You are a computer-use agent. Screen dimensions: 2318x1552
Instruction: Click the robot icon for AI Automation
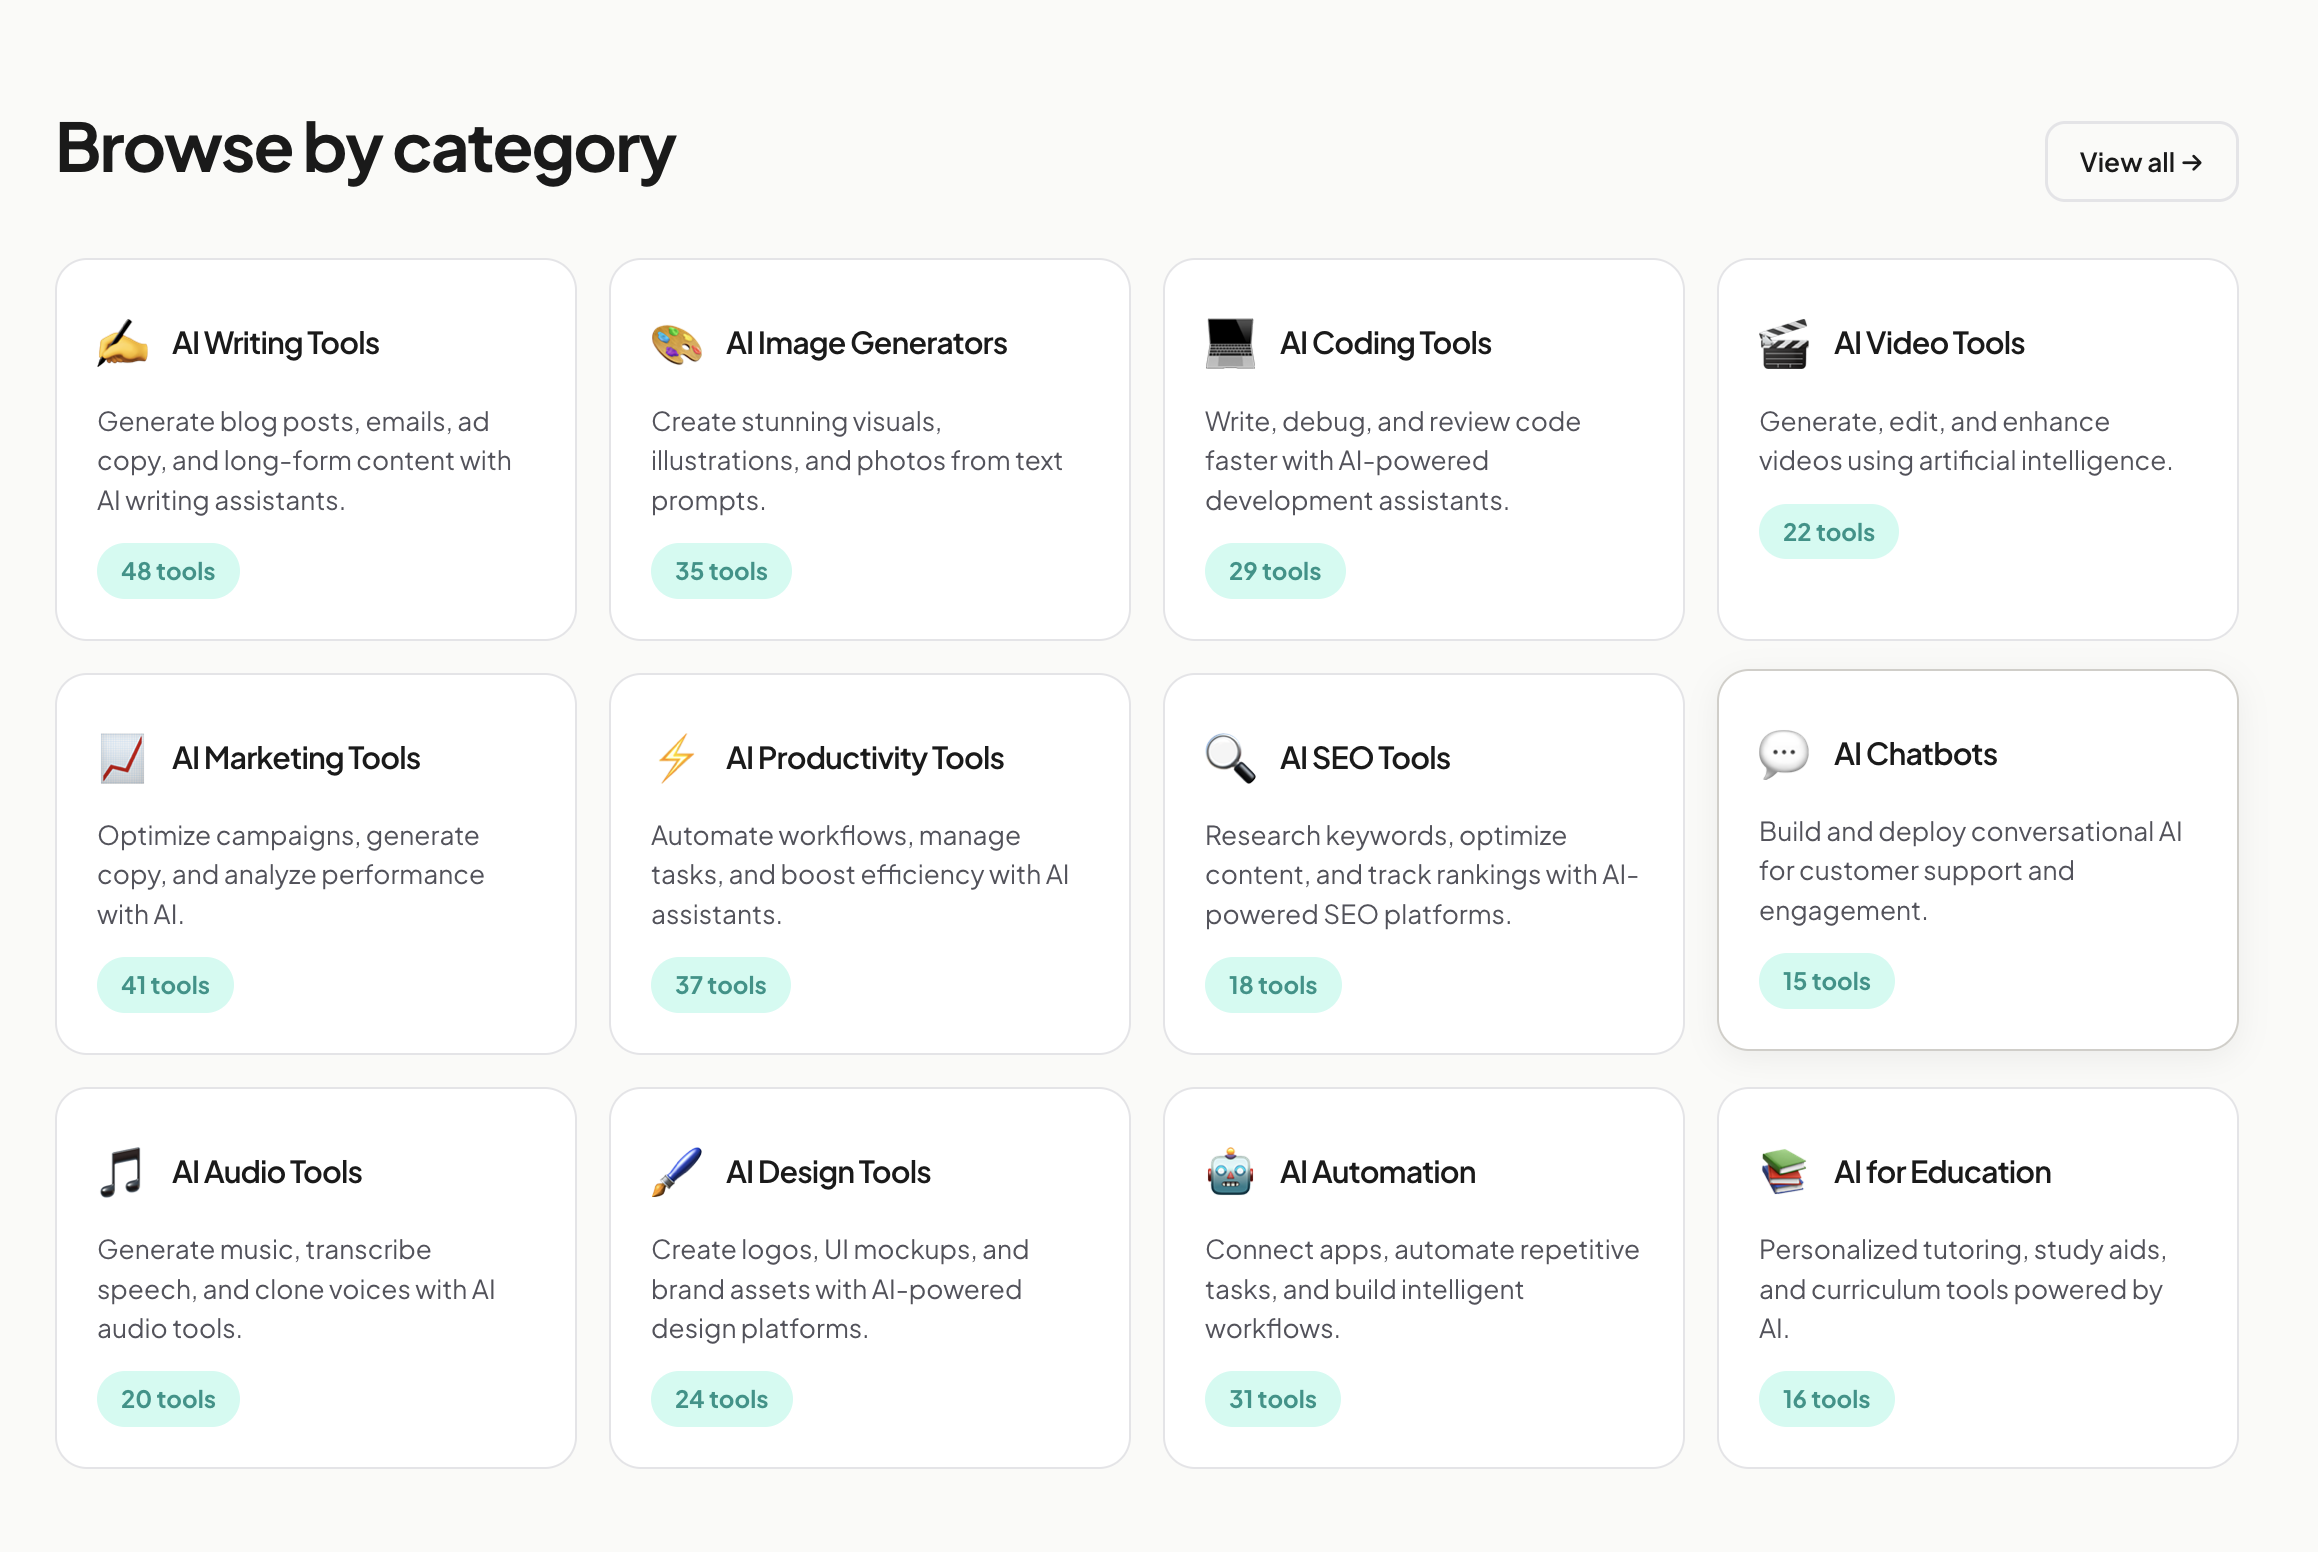point(1229,1171)
